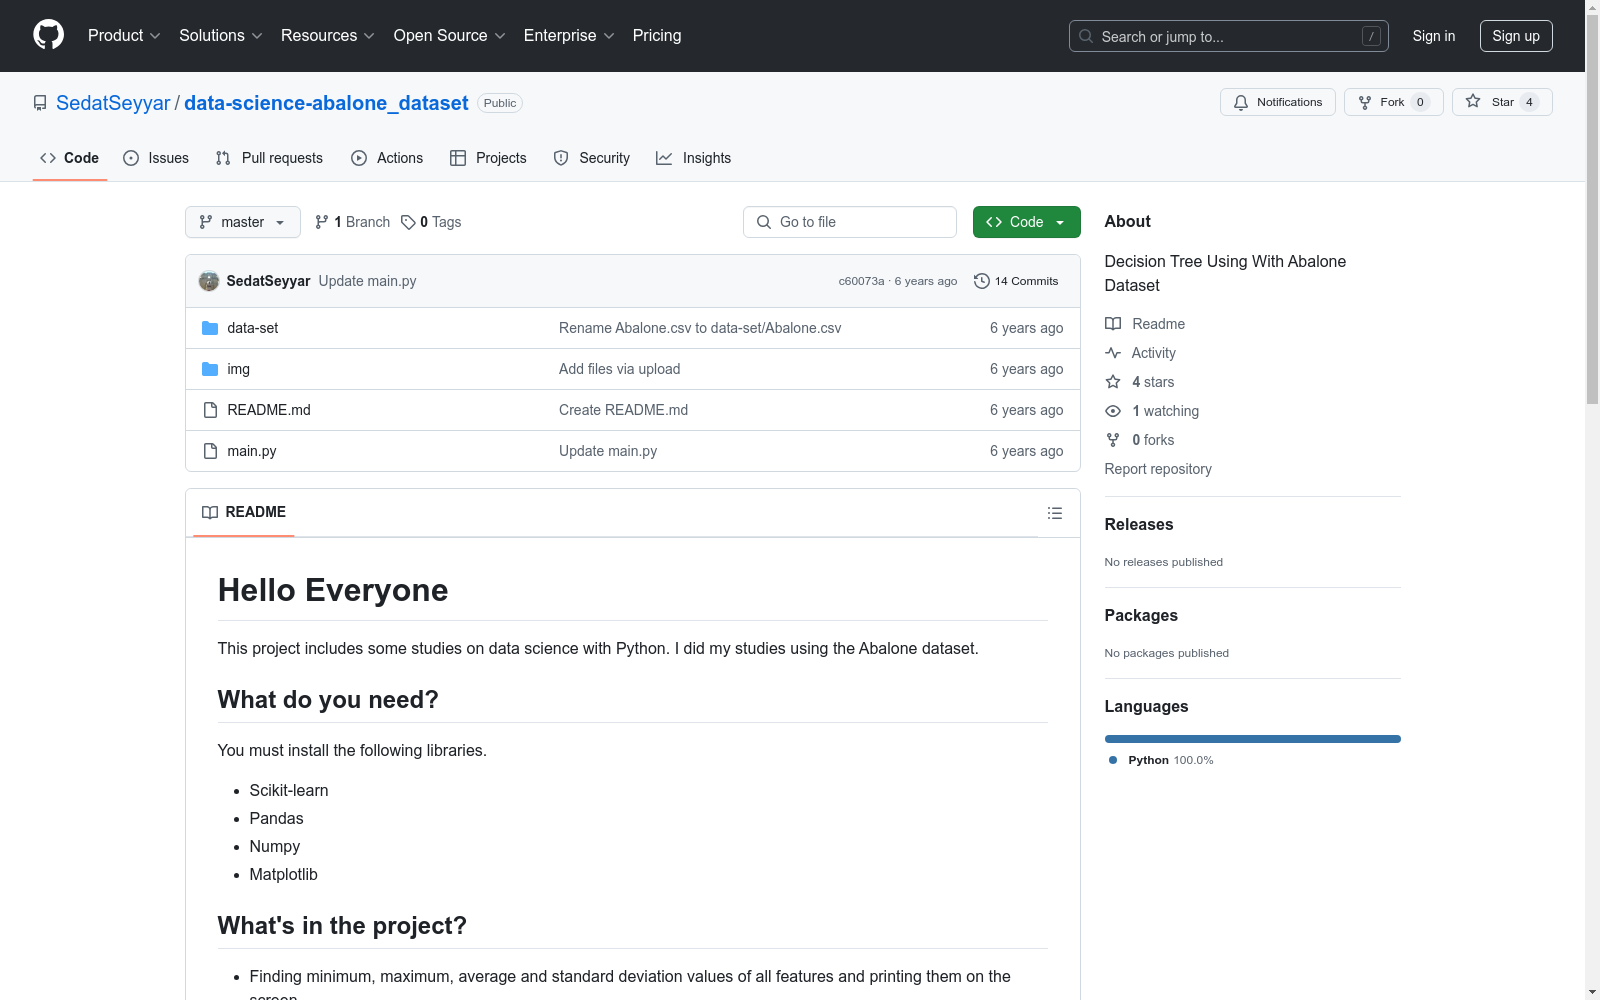Viewport: 1600px width, 1000px height.
Task: Click Sign in
Action: (1434, 36)
